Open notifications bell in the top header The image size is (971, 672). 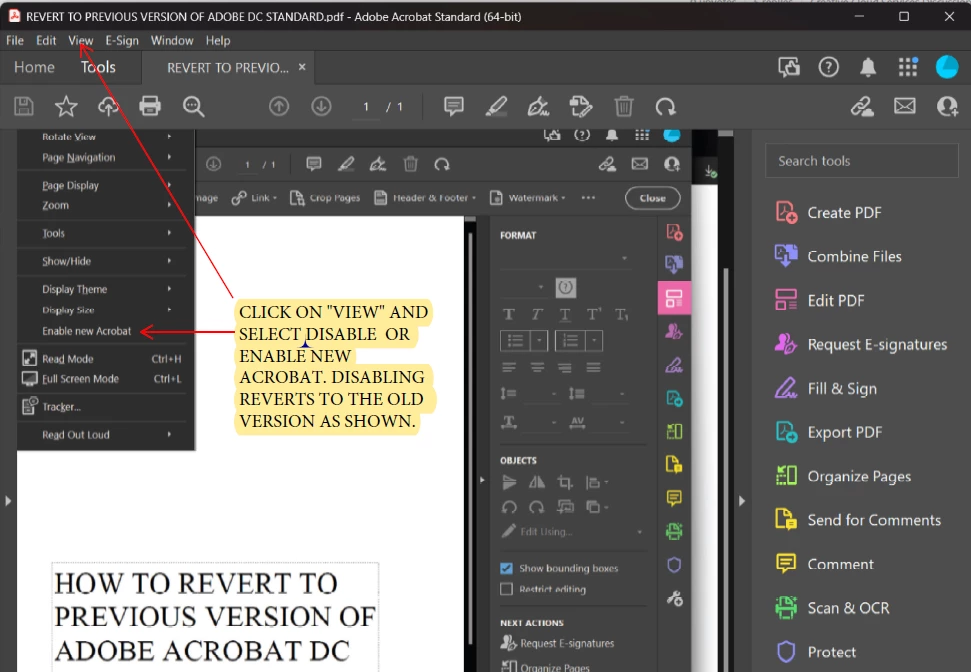(868, 67)
